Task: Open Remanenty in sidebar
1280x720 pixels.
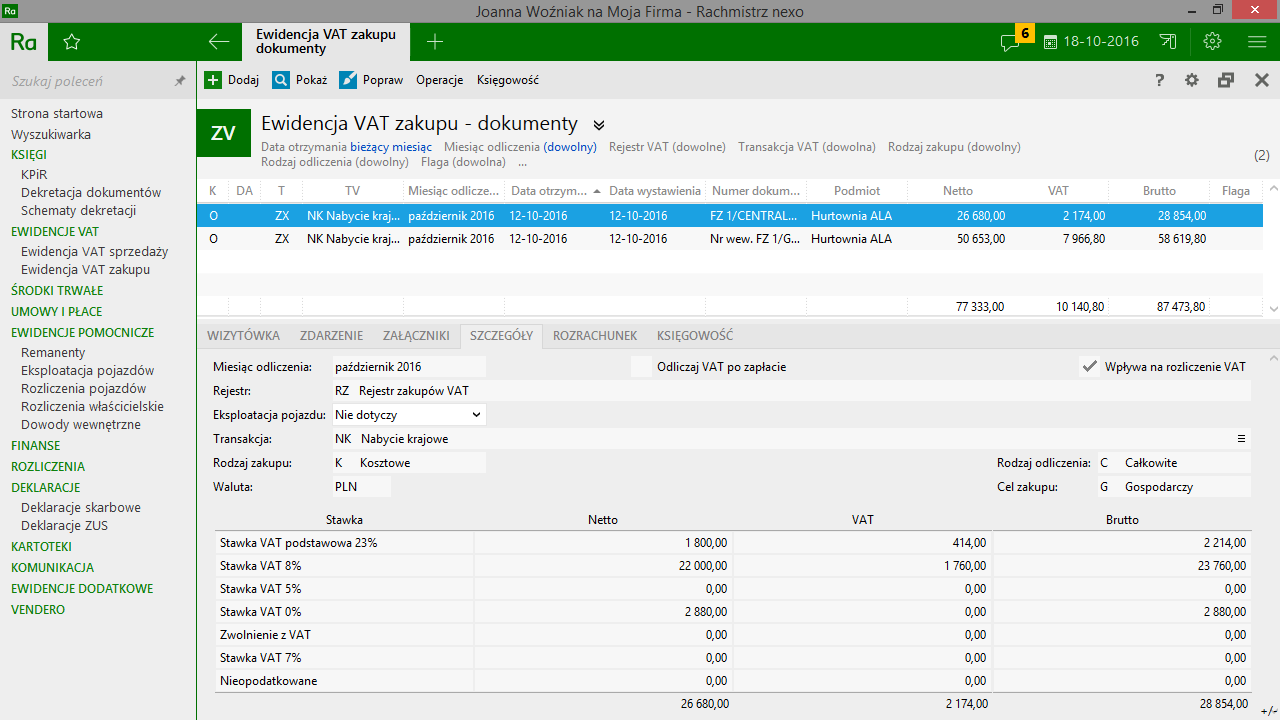Action: click(x=53, y=352)
